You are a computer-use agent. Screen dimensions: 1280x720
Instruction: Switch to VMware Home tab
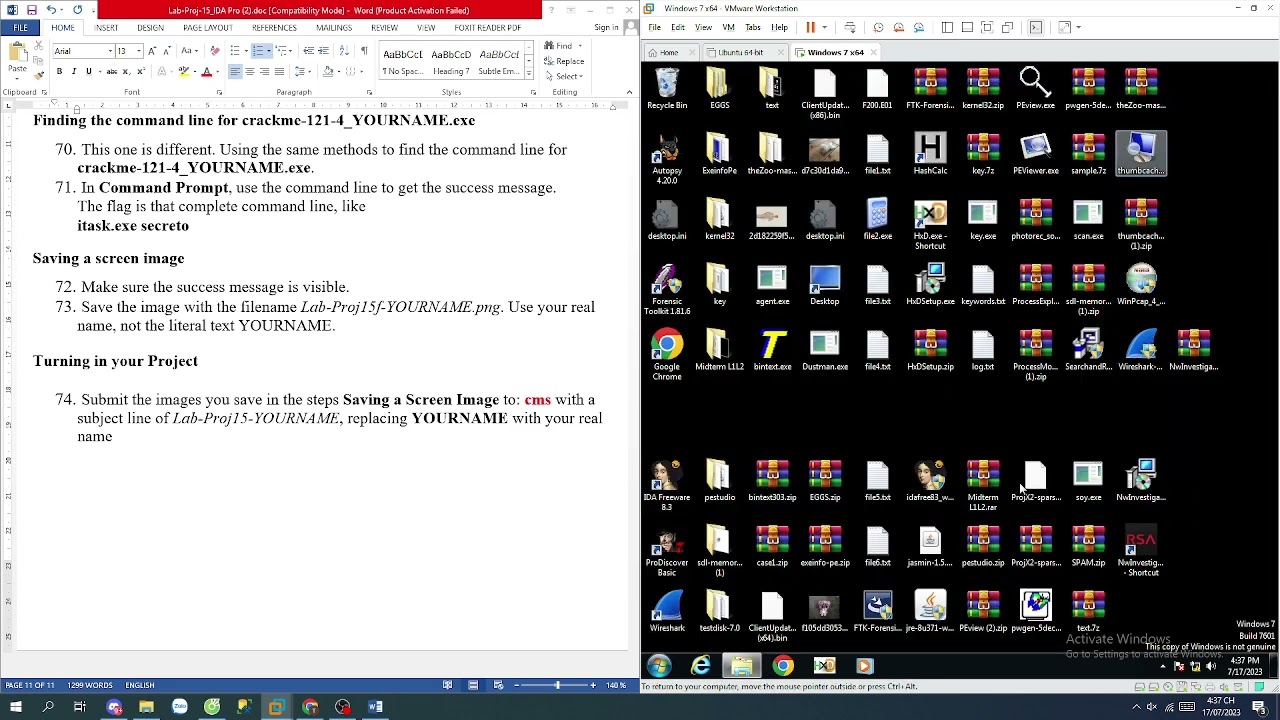[669, 52]
